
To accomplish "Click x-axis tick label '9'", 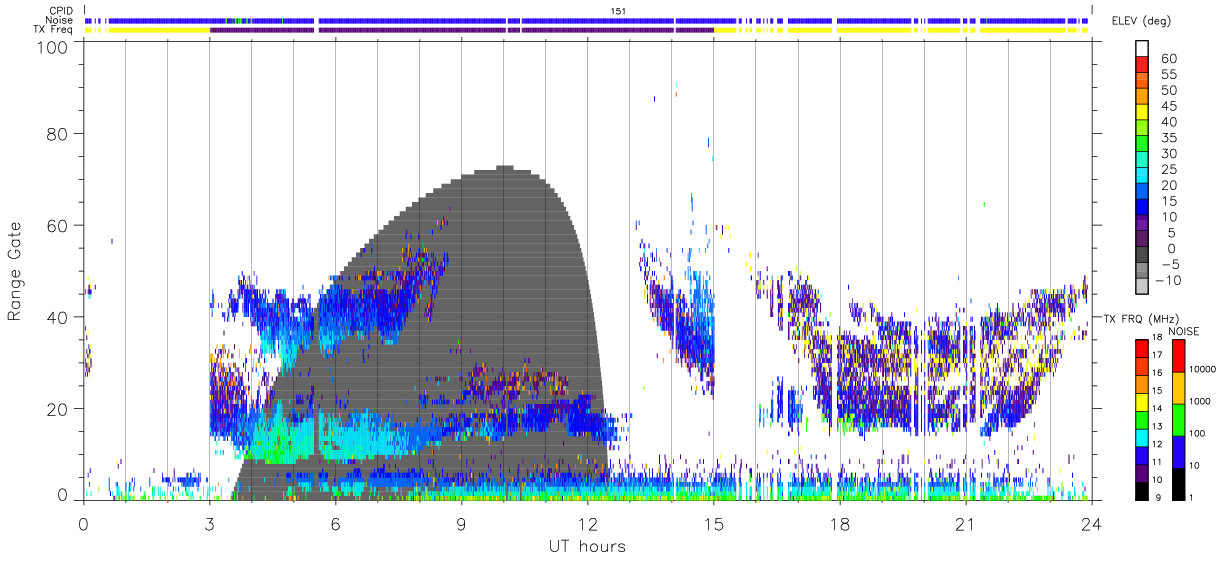I will [x=461, y=524].
